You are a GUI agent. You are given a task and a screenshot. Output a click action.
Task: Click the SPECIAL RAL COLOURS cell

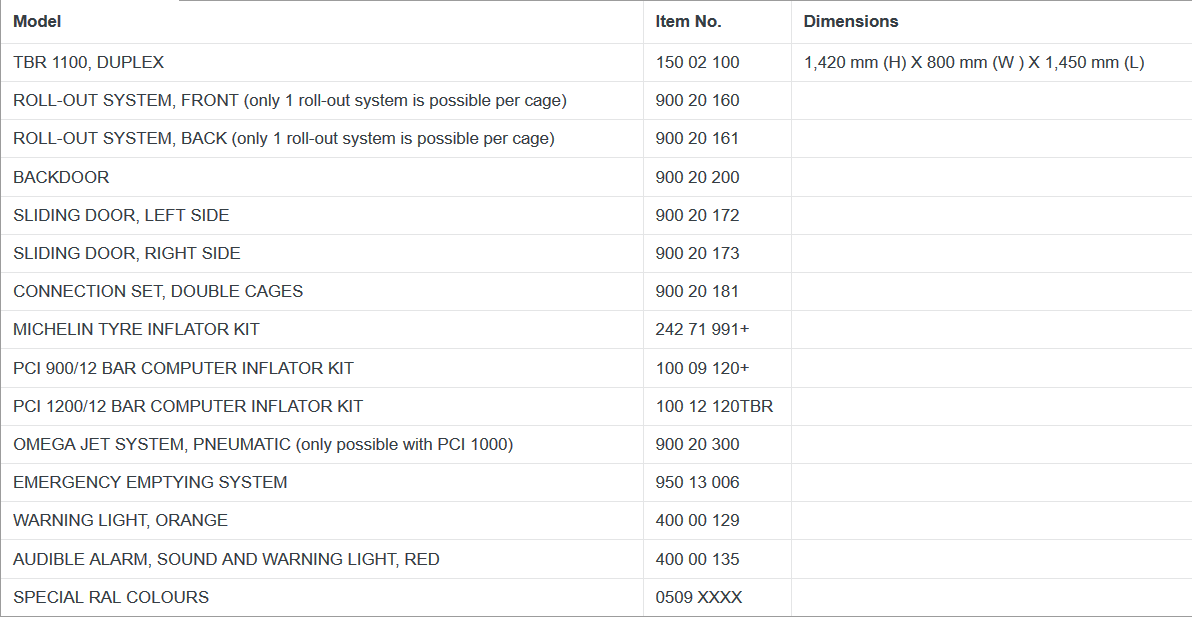[111, 597]
